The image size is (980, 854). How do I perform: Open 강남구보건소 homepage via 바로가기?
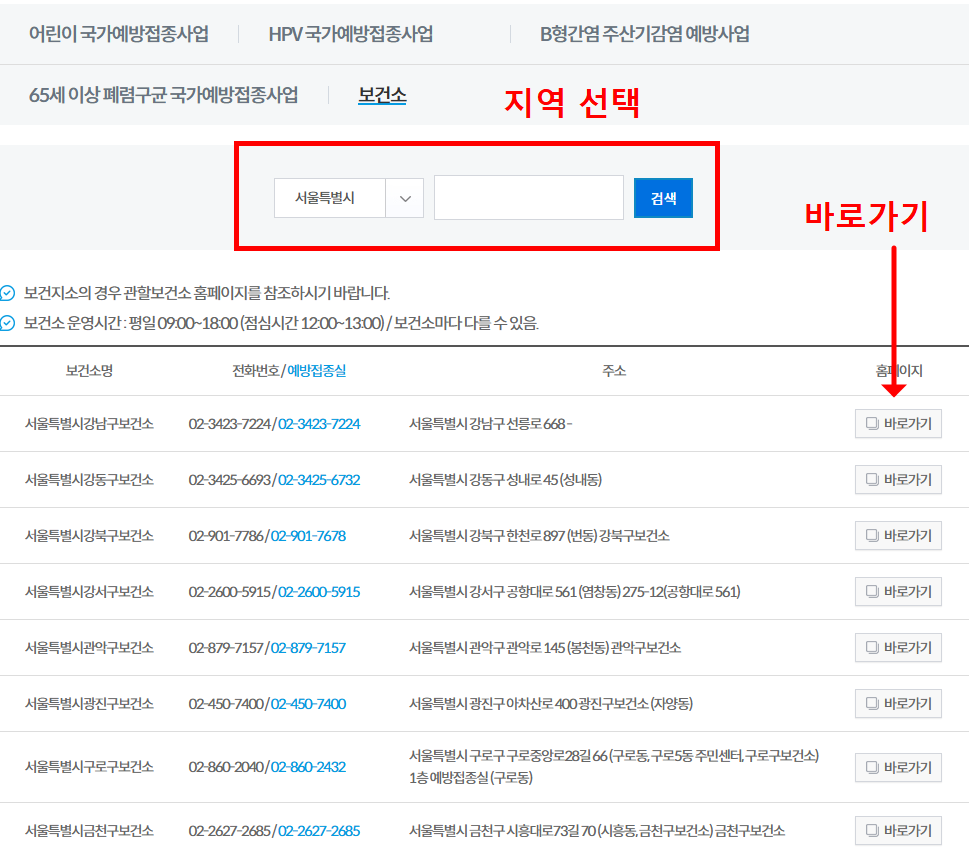[x=898, y=424]
